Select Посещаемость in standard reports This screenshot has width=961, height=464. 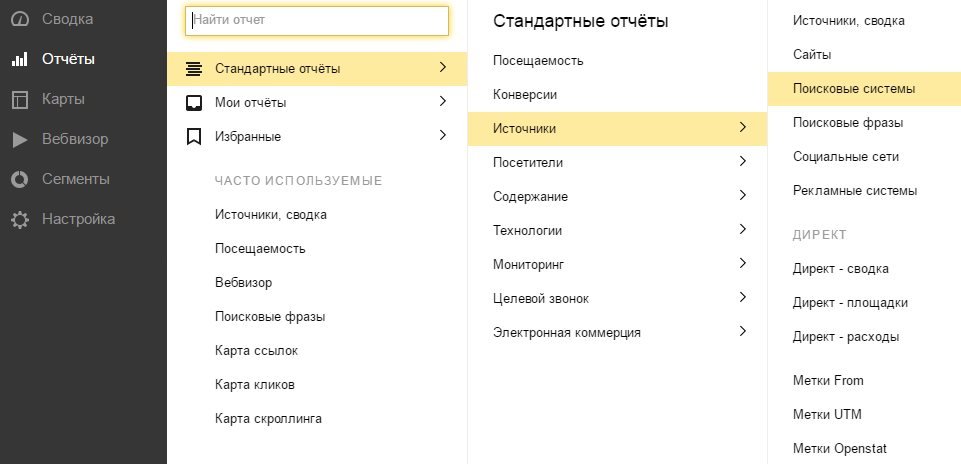point(538,61)
